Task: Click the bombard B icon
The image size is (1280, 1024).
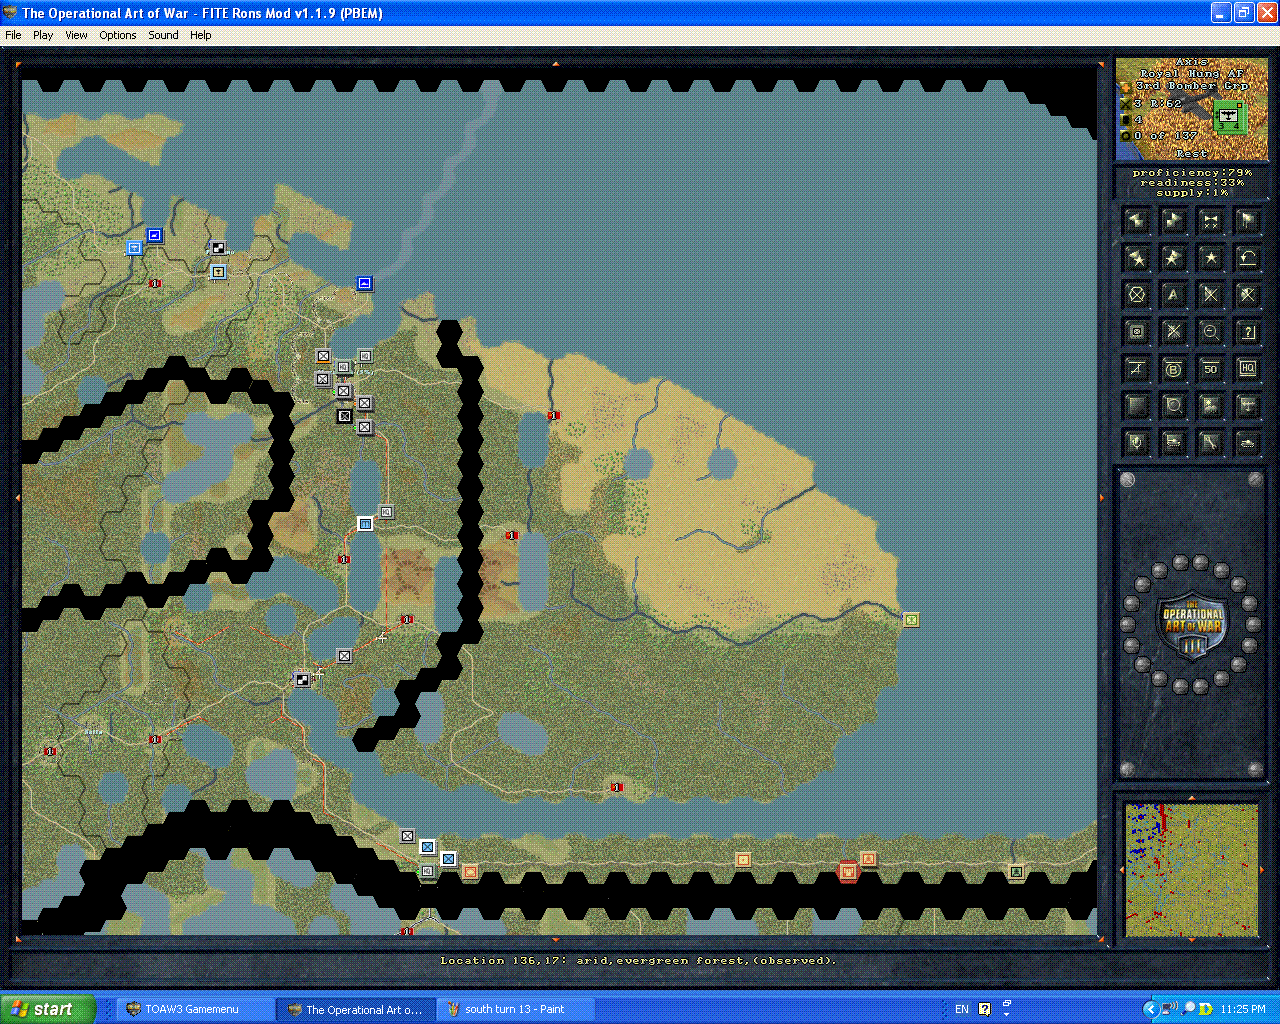Action: 1173,368
